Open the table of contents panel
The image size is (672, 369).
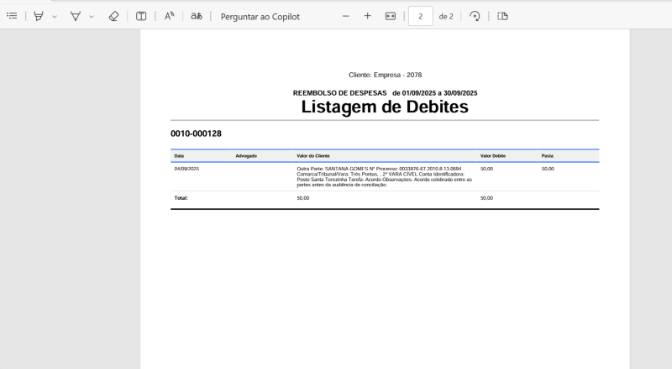point(12,16)
